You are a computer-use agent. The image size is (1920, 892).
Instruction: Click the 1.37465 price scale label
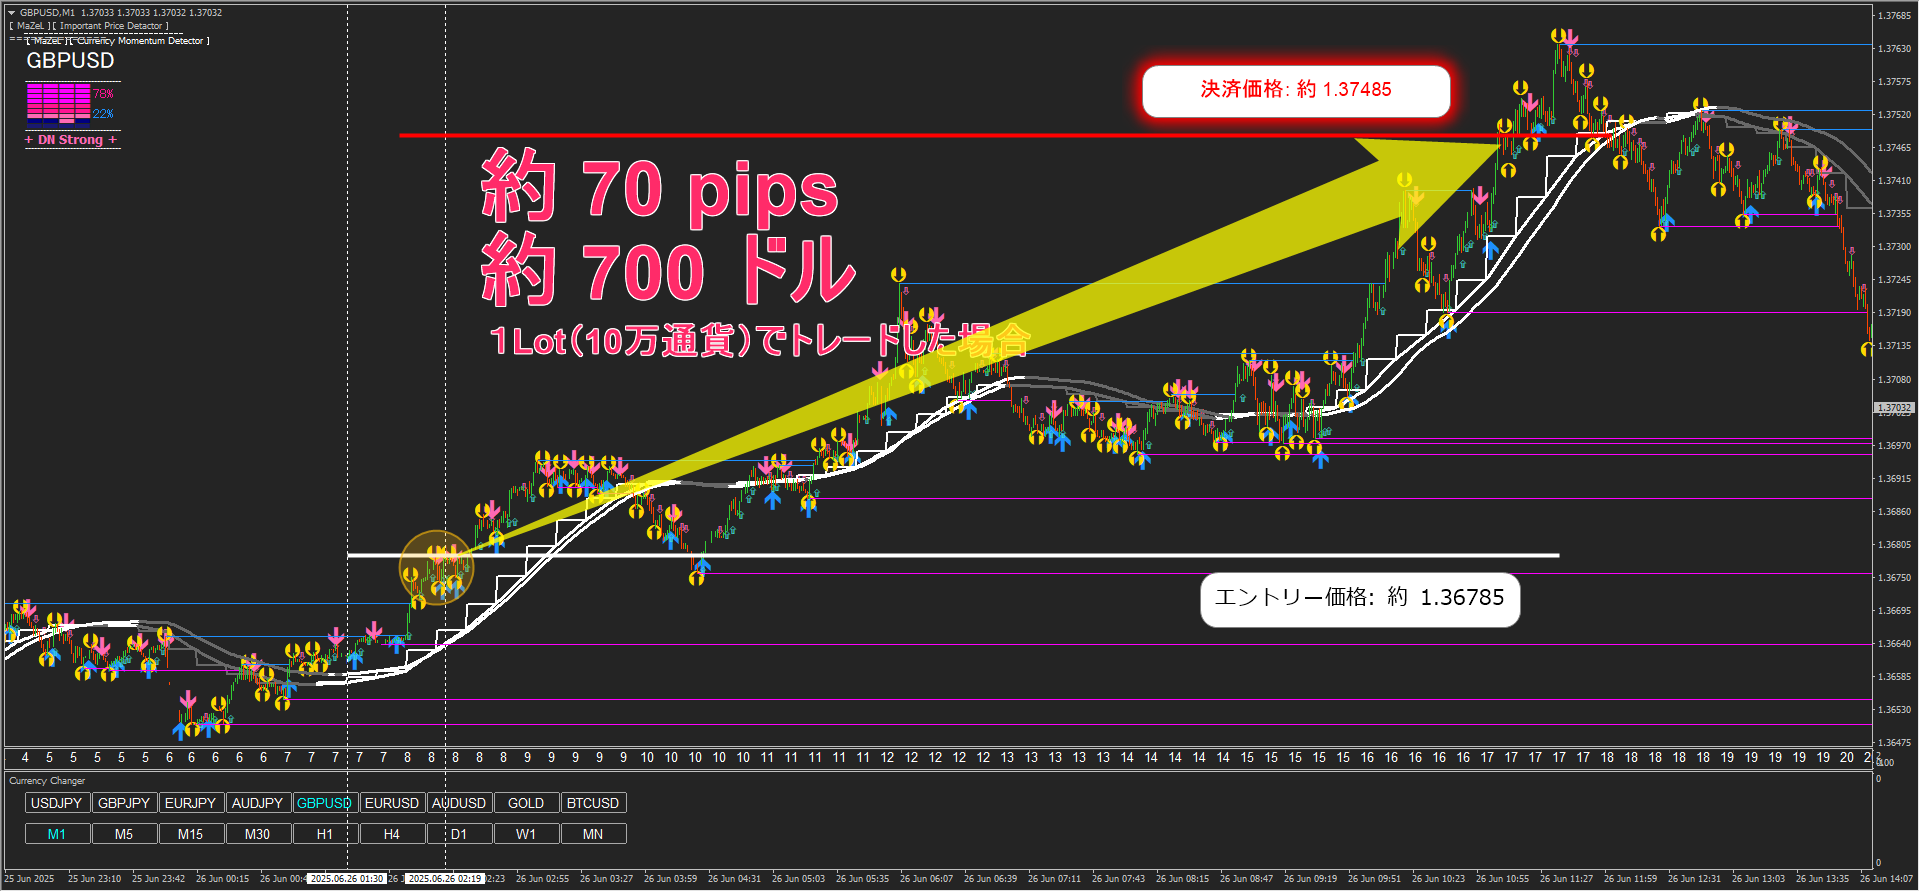coord(1894,148)
